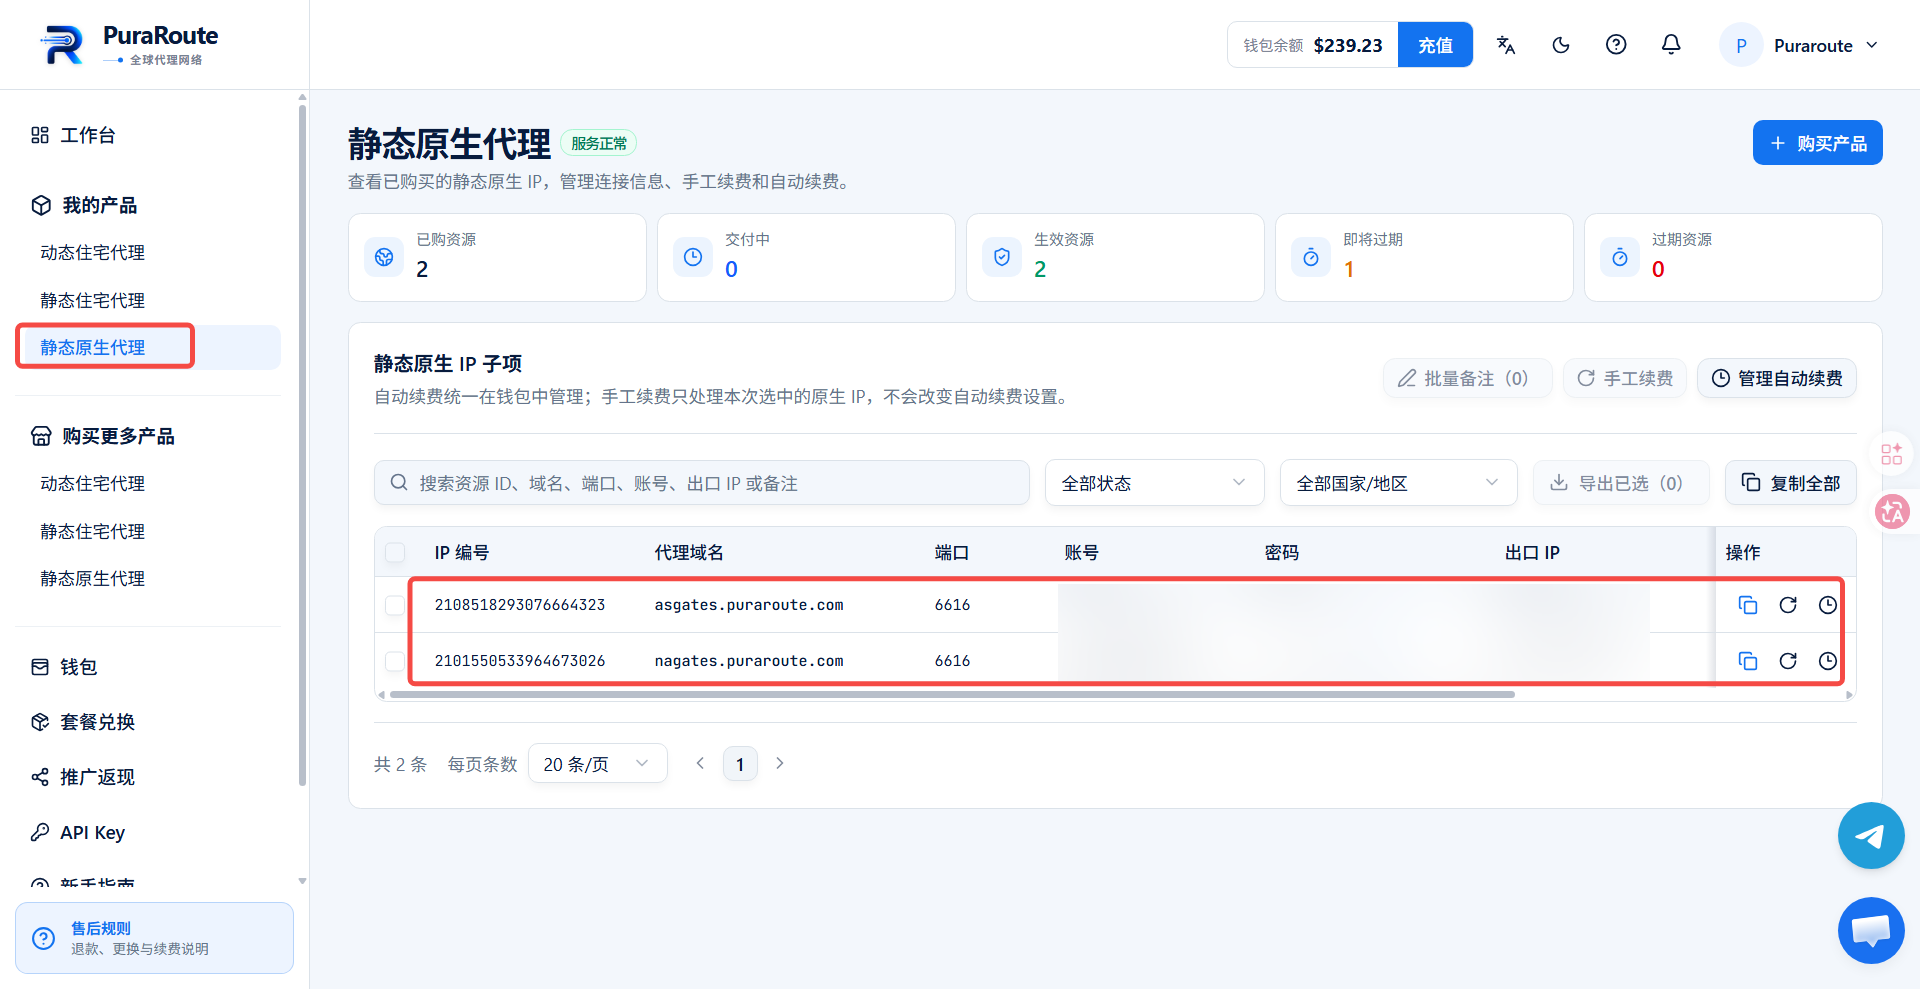Click the 购买产品 button

1818,143
